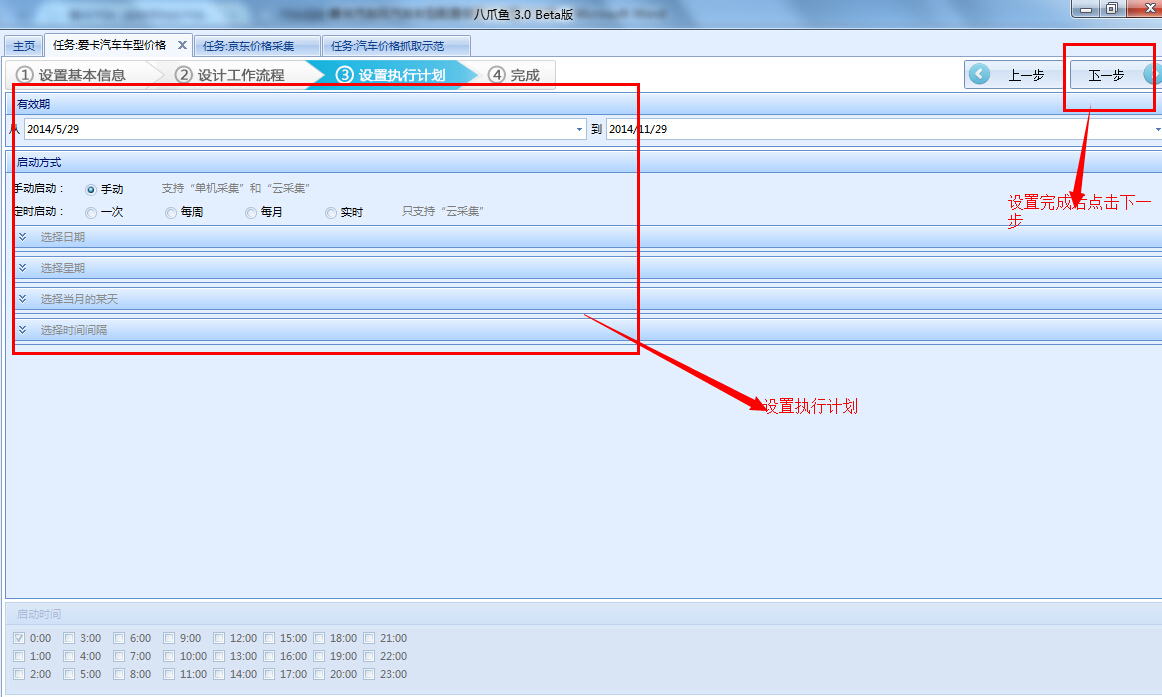The height and width of the screenshot is (697, 1162).
Task: Select the 每月 monthly radio button
Action: point(250,213)
